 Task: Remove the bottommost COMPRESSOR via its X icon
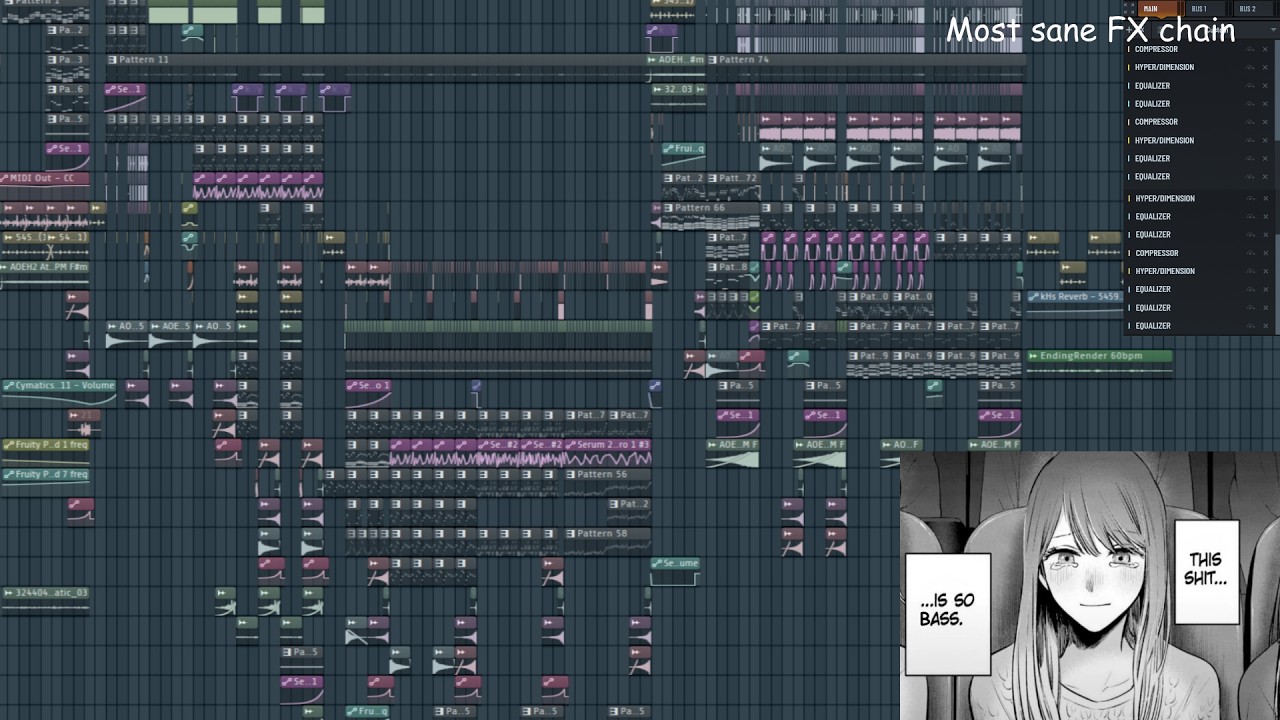[x=1266, y=253]
